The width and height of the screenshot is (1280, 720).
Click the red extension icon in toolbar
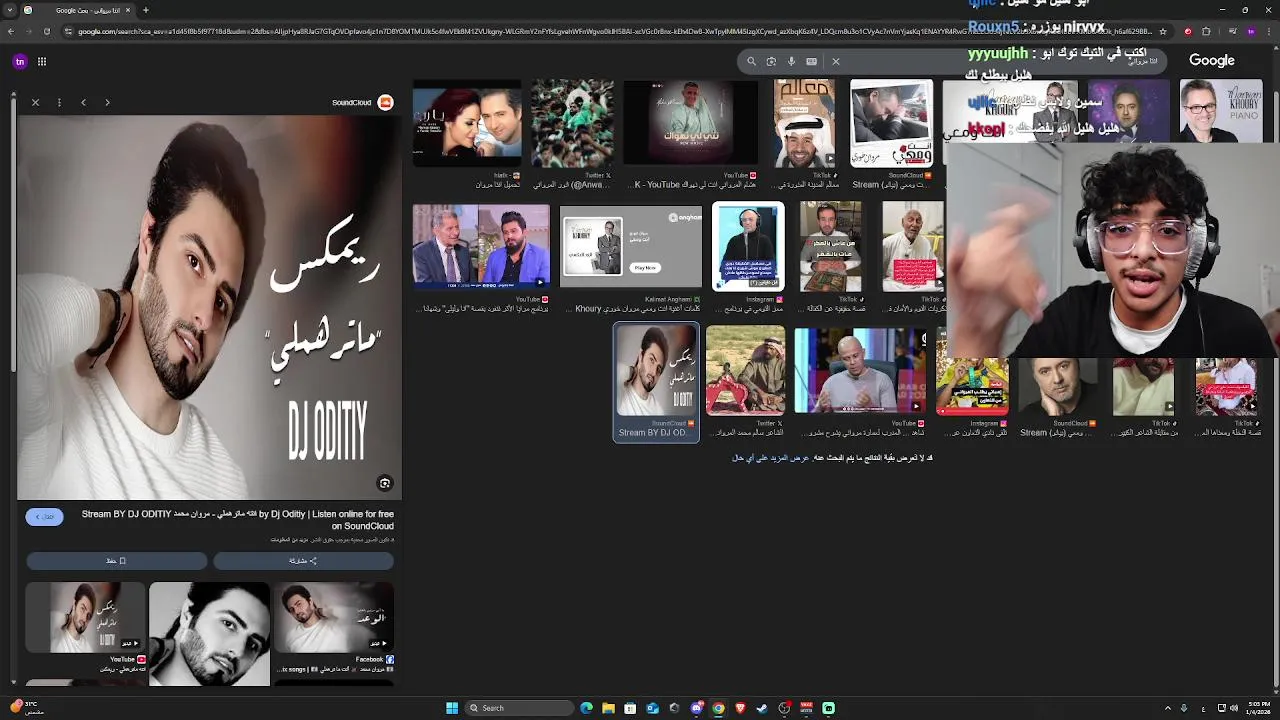(1188, 31)
